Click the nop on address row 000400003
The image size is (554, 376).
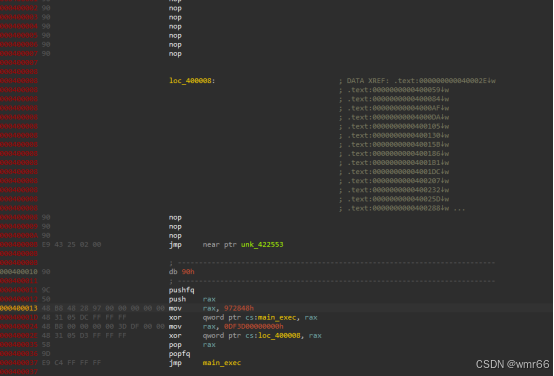point(175,17)
